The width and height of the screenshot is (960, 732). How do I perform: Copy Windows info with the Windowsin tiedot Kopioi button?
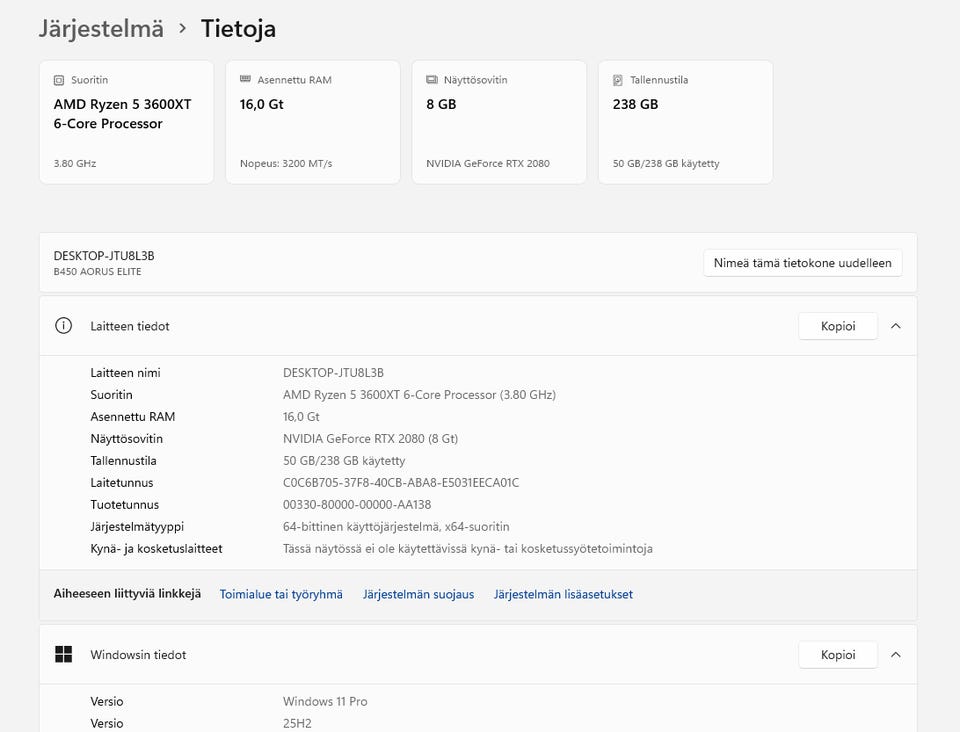[x=838, y=655]
